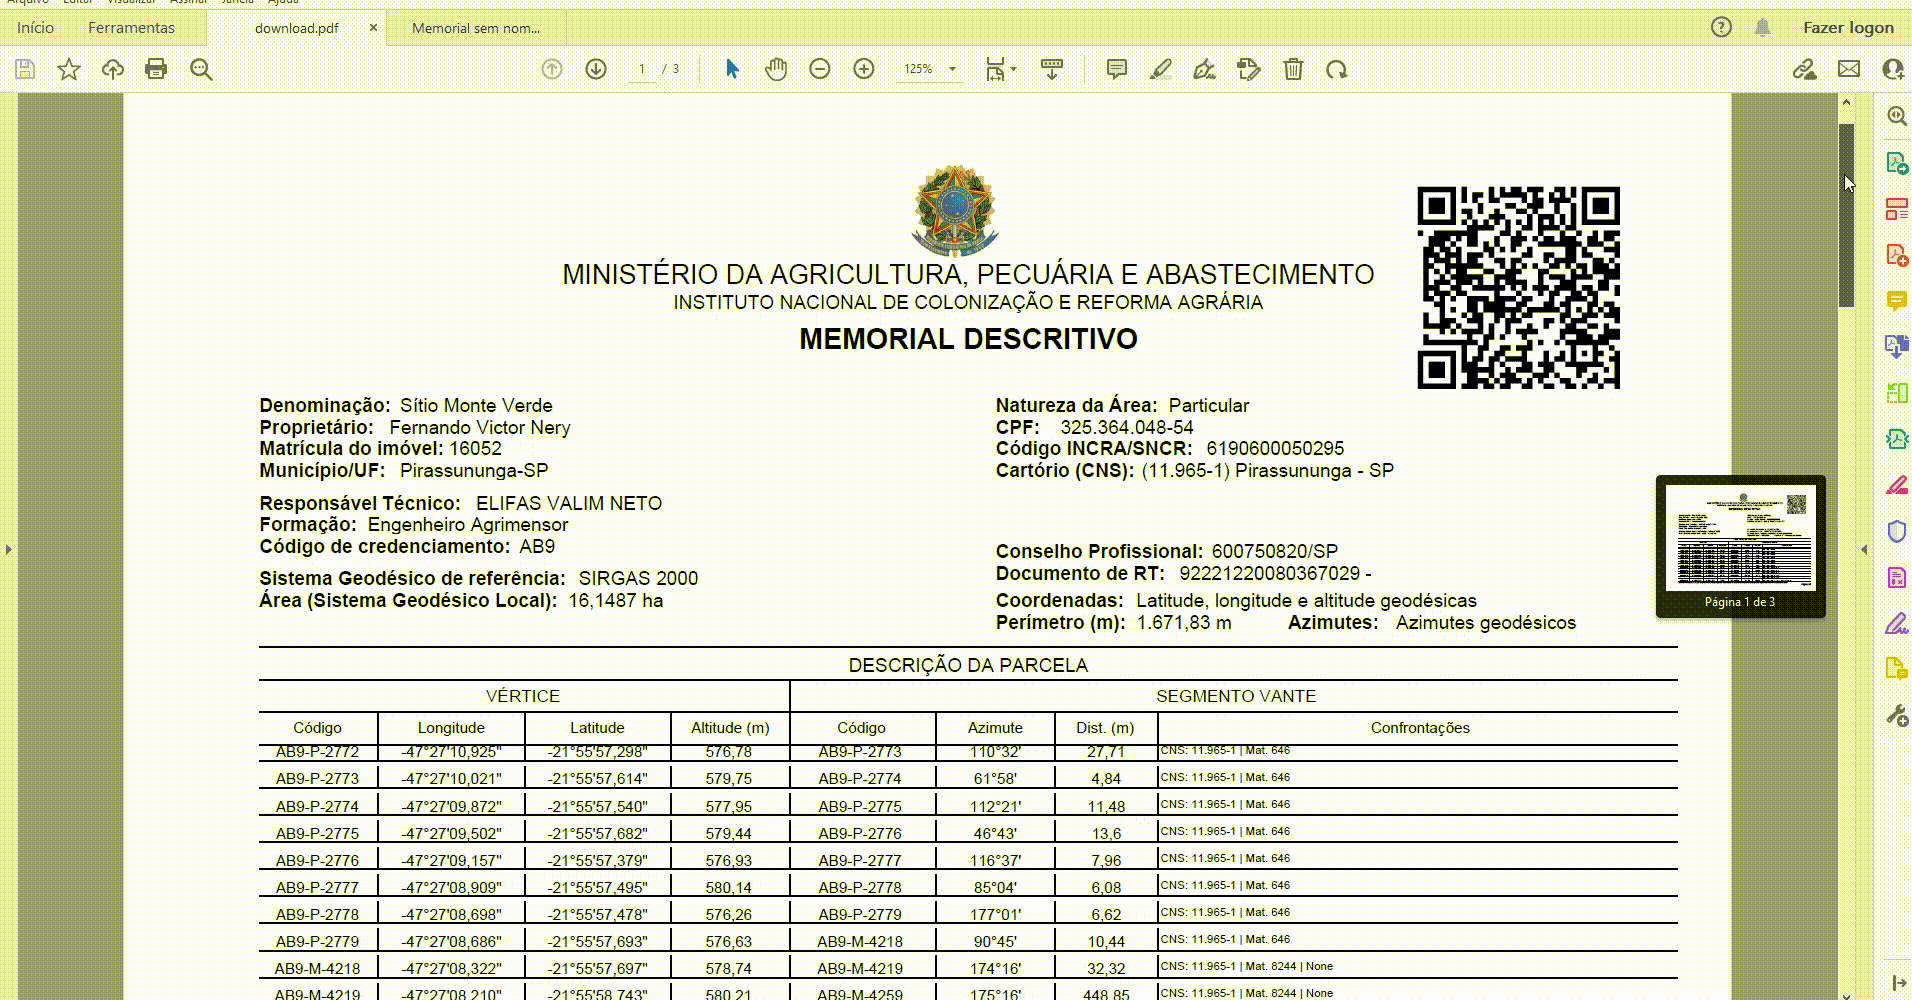
Task: Click the Fazer logon button
Action: tap(1848, 28)
